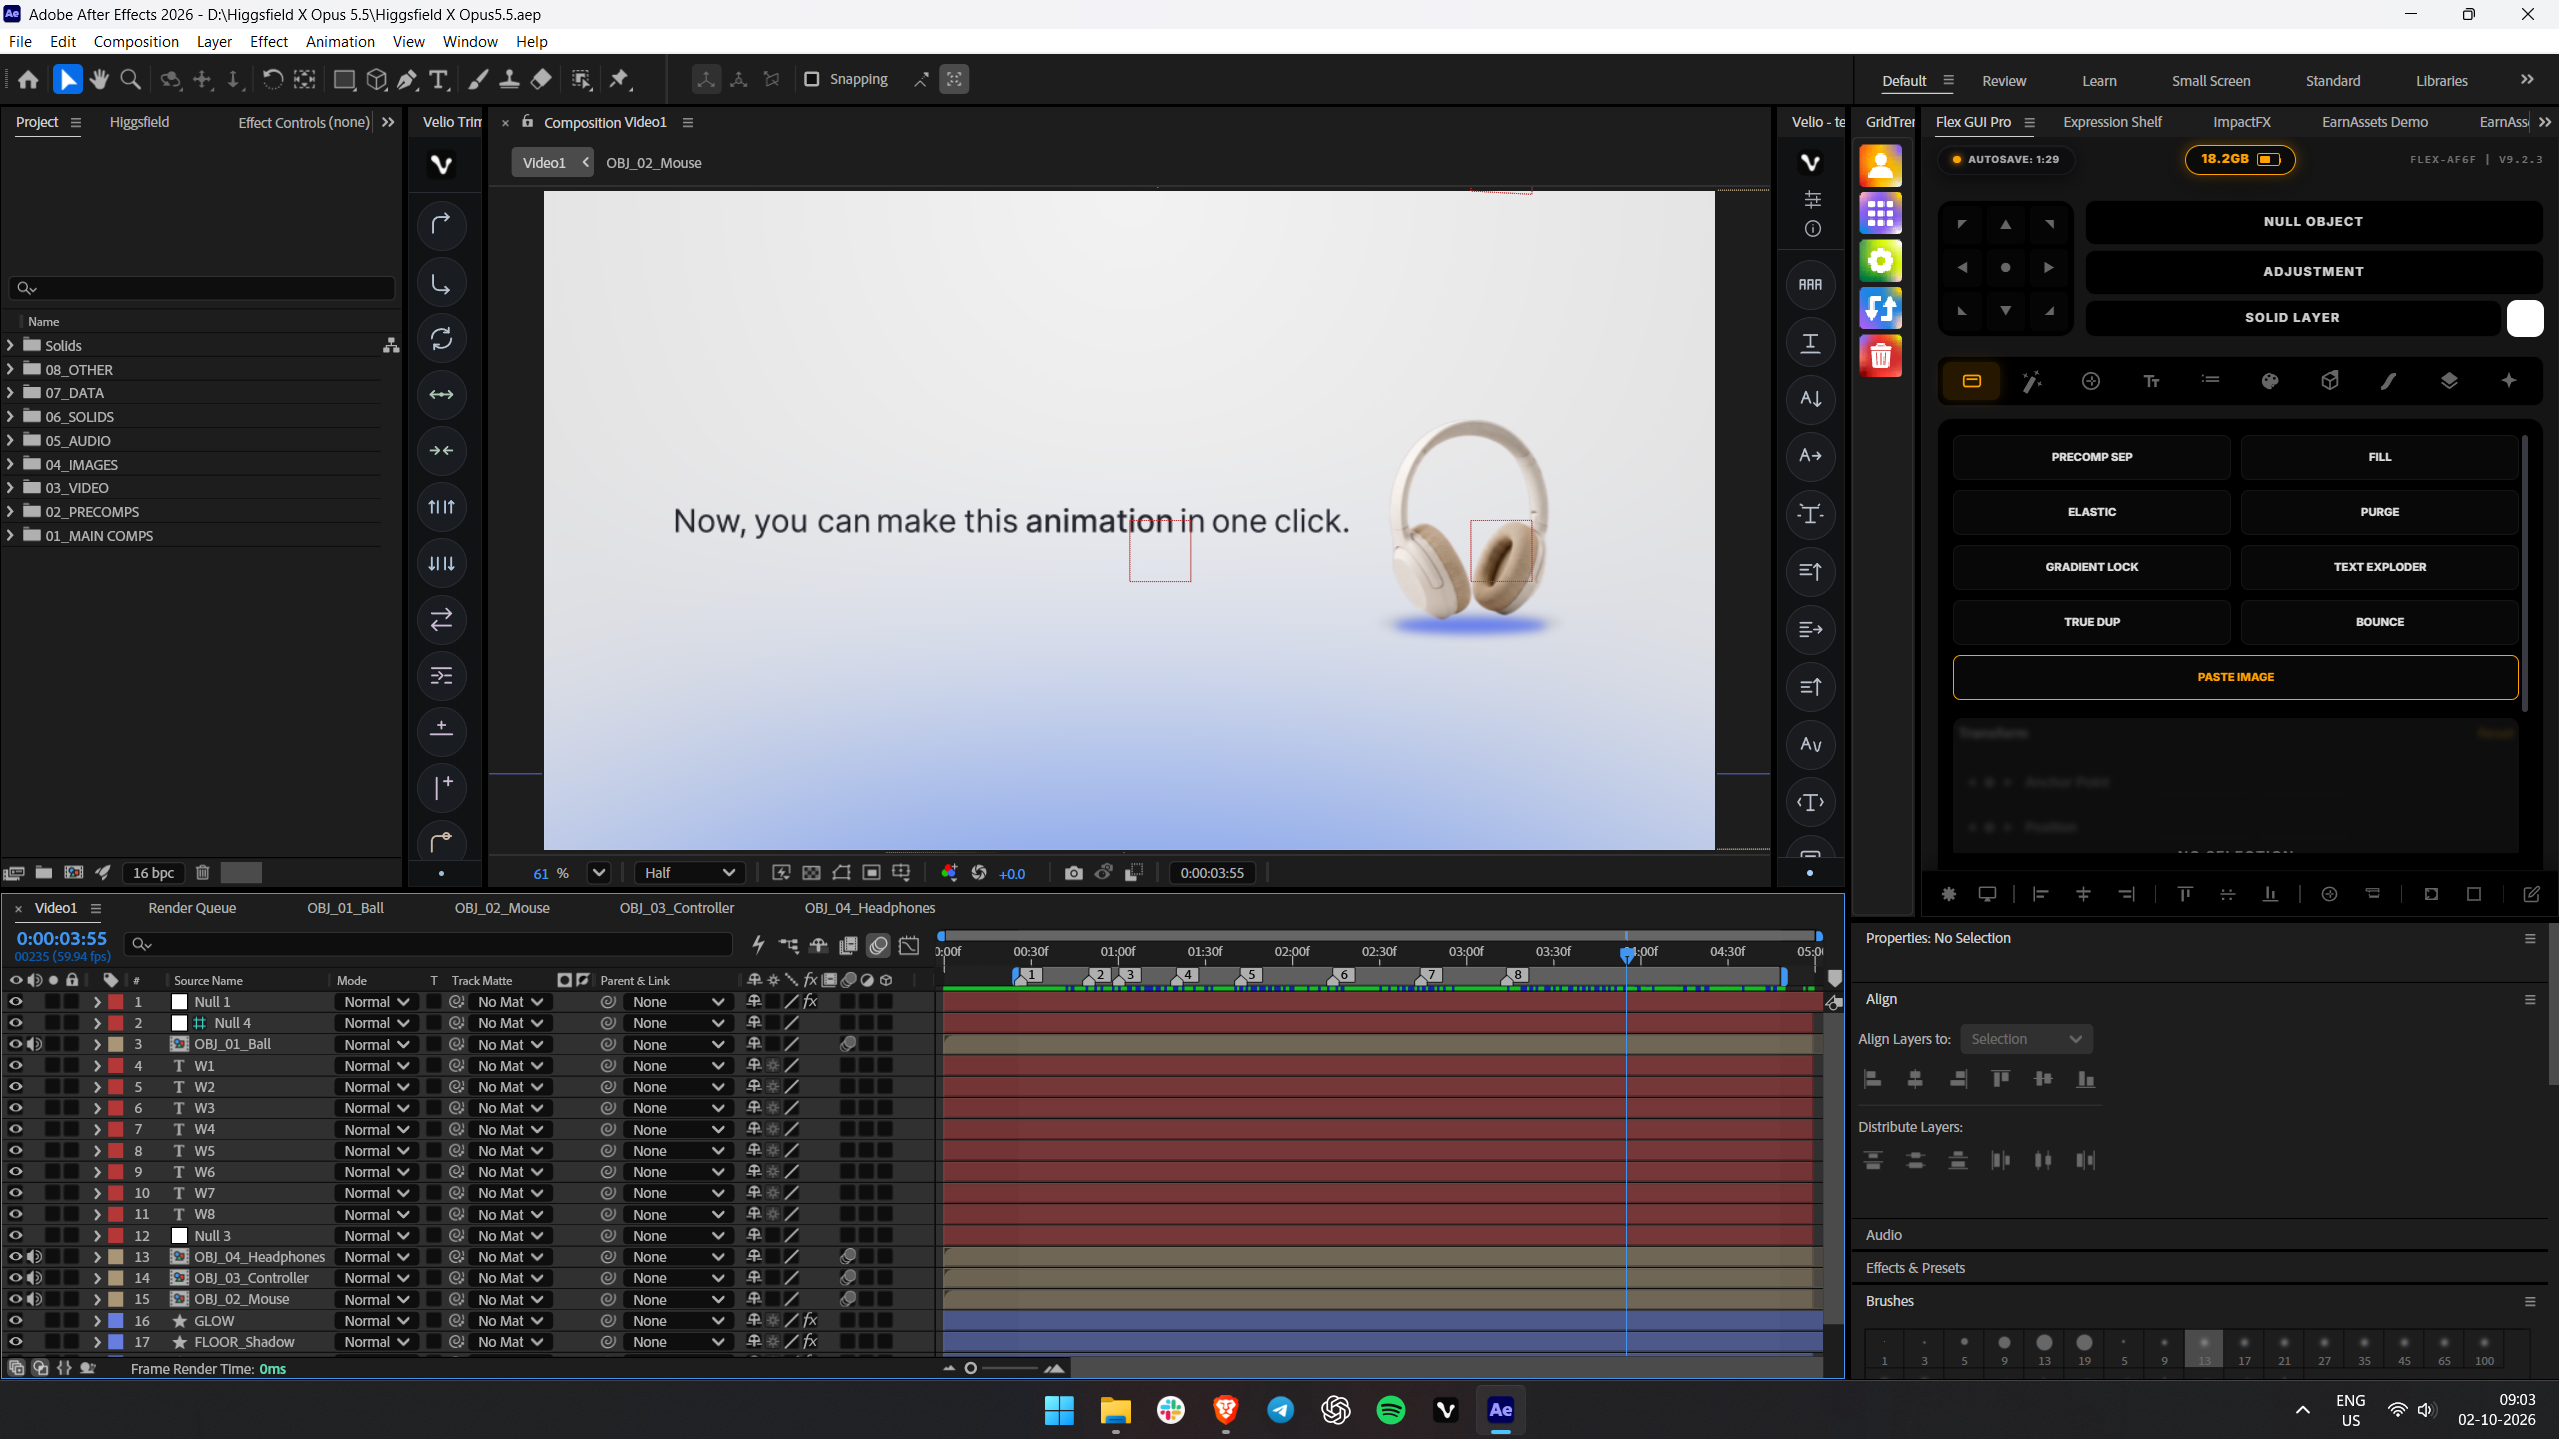This screenshot has height=1439, width=2559.
Task: Hide the OBJ_01_Ball layer with eye icon
Action: [x=15, y=1044]
